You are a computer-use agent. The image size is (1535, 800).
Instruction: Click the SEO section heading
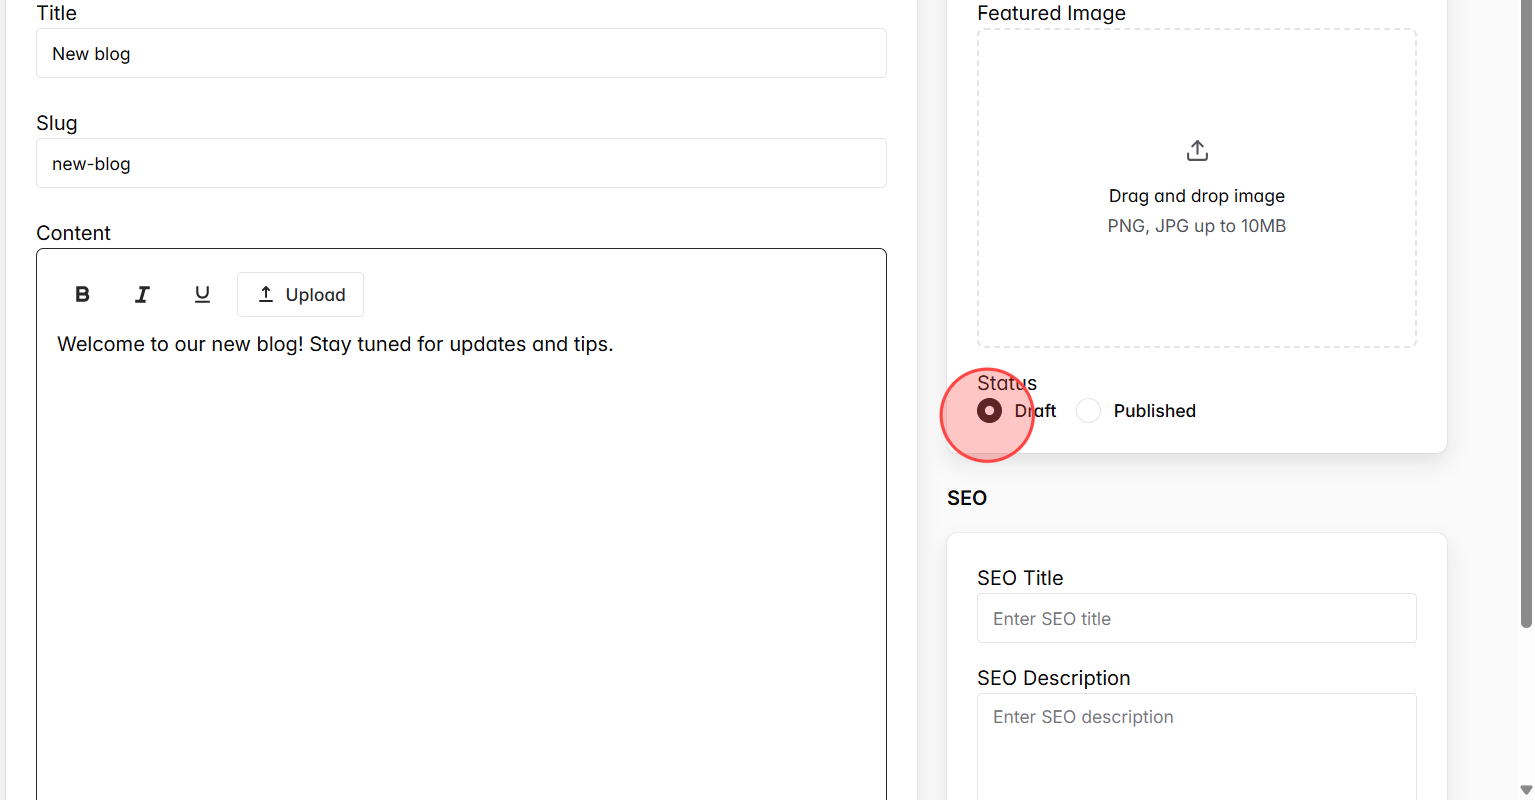coord(966,497)
